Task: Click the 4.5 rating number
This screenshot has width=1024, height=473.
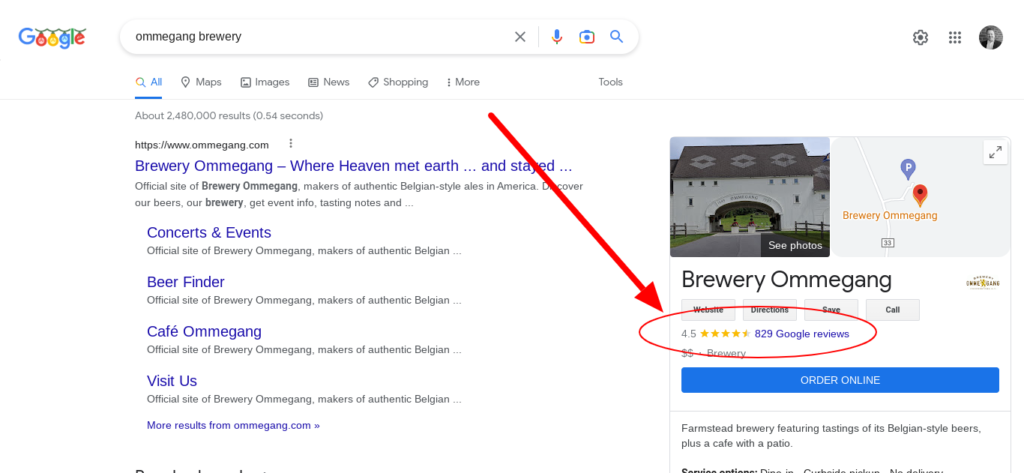Action: pos(688,334)
